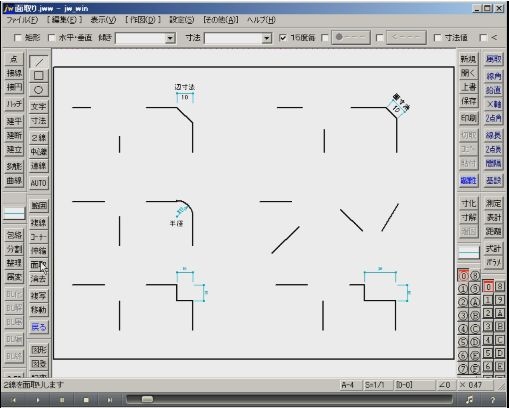
Task: Click the music note icon in player bar
Action: 469,399
